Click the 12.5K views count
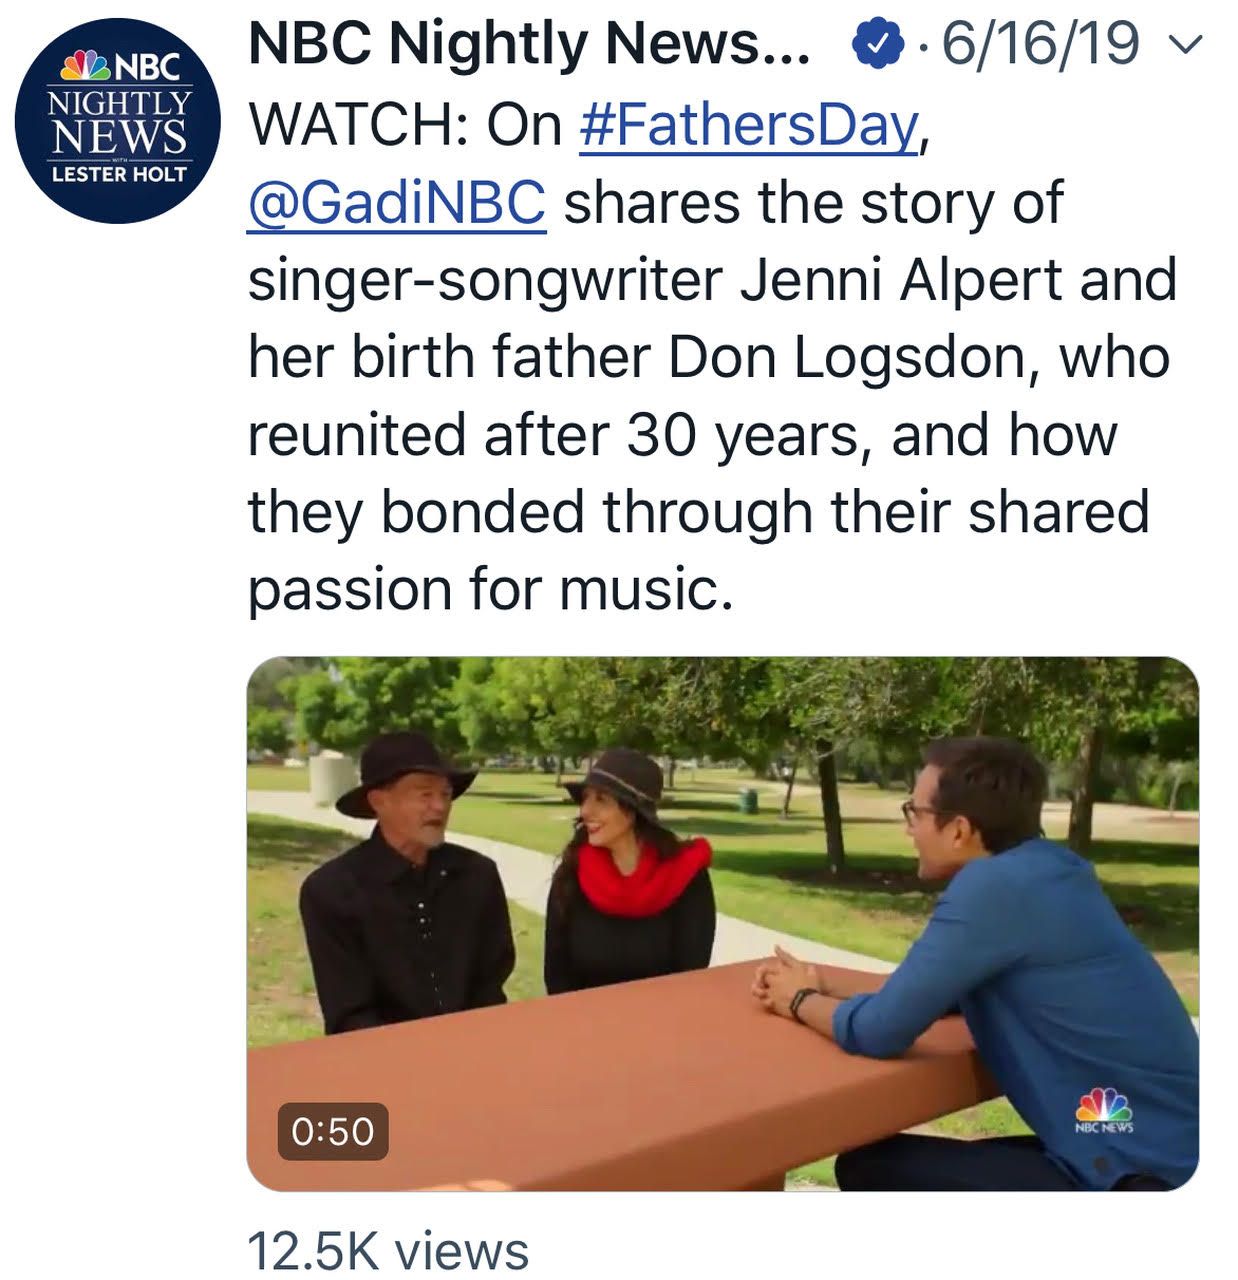This screenshot has width=1238, height=1280. coord(388,1251)
